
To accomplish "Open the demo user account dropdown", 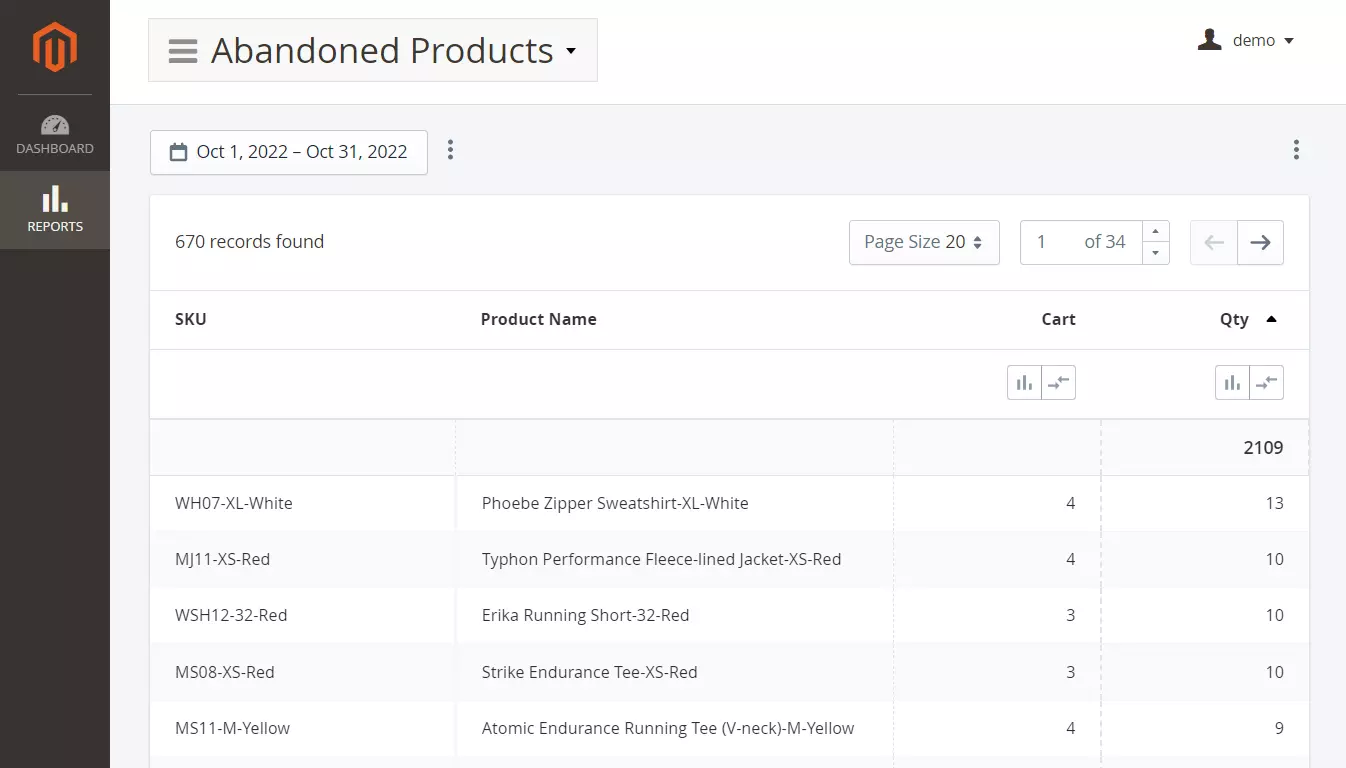I will pyautogui.click(x=1246, y=41).
